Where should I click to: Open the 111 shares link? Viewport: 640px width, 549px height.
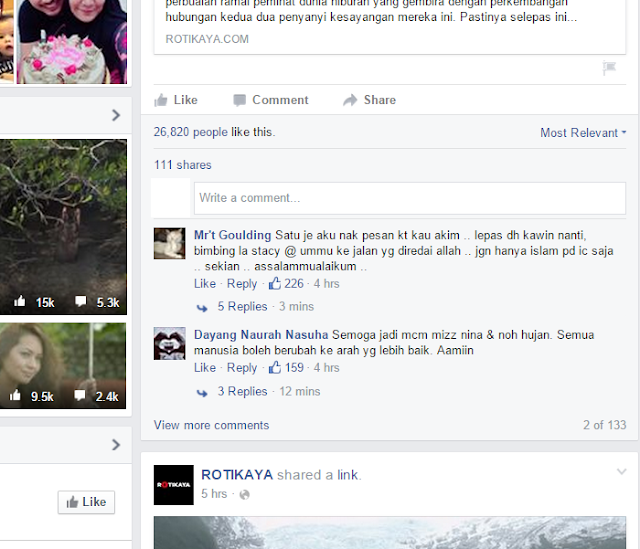point(182,165)
